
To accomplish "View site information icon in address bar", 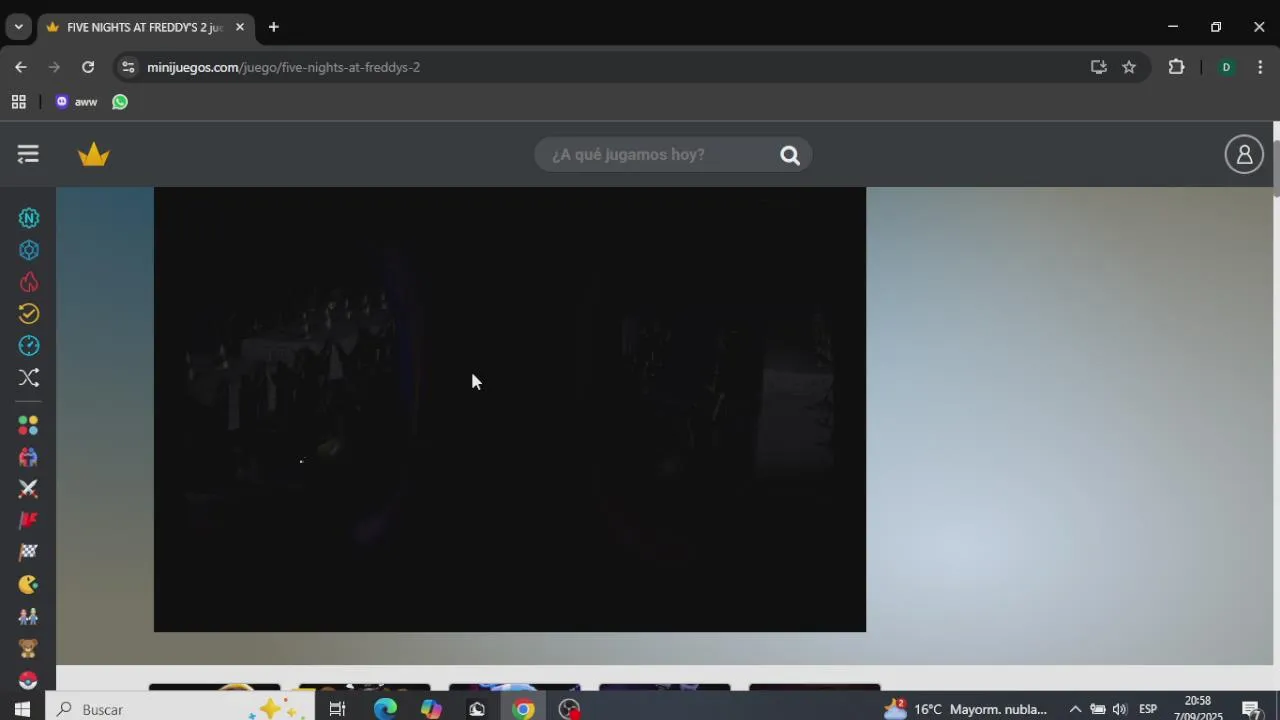I will (x=127, y=67).
